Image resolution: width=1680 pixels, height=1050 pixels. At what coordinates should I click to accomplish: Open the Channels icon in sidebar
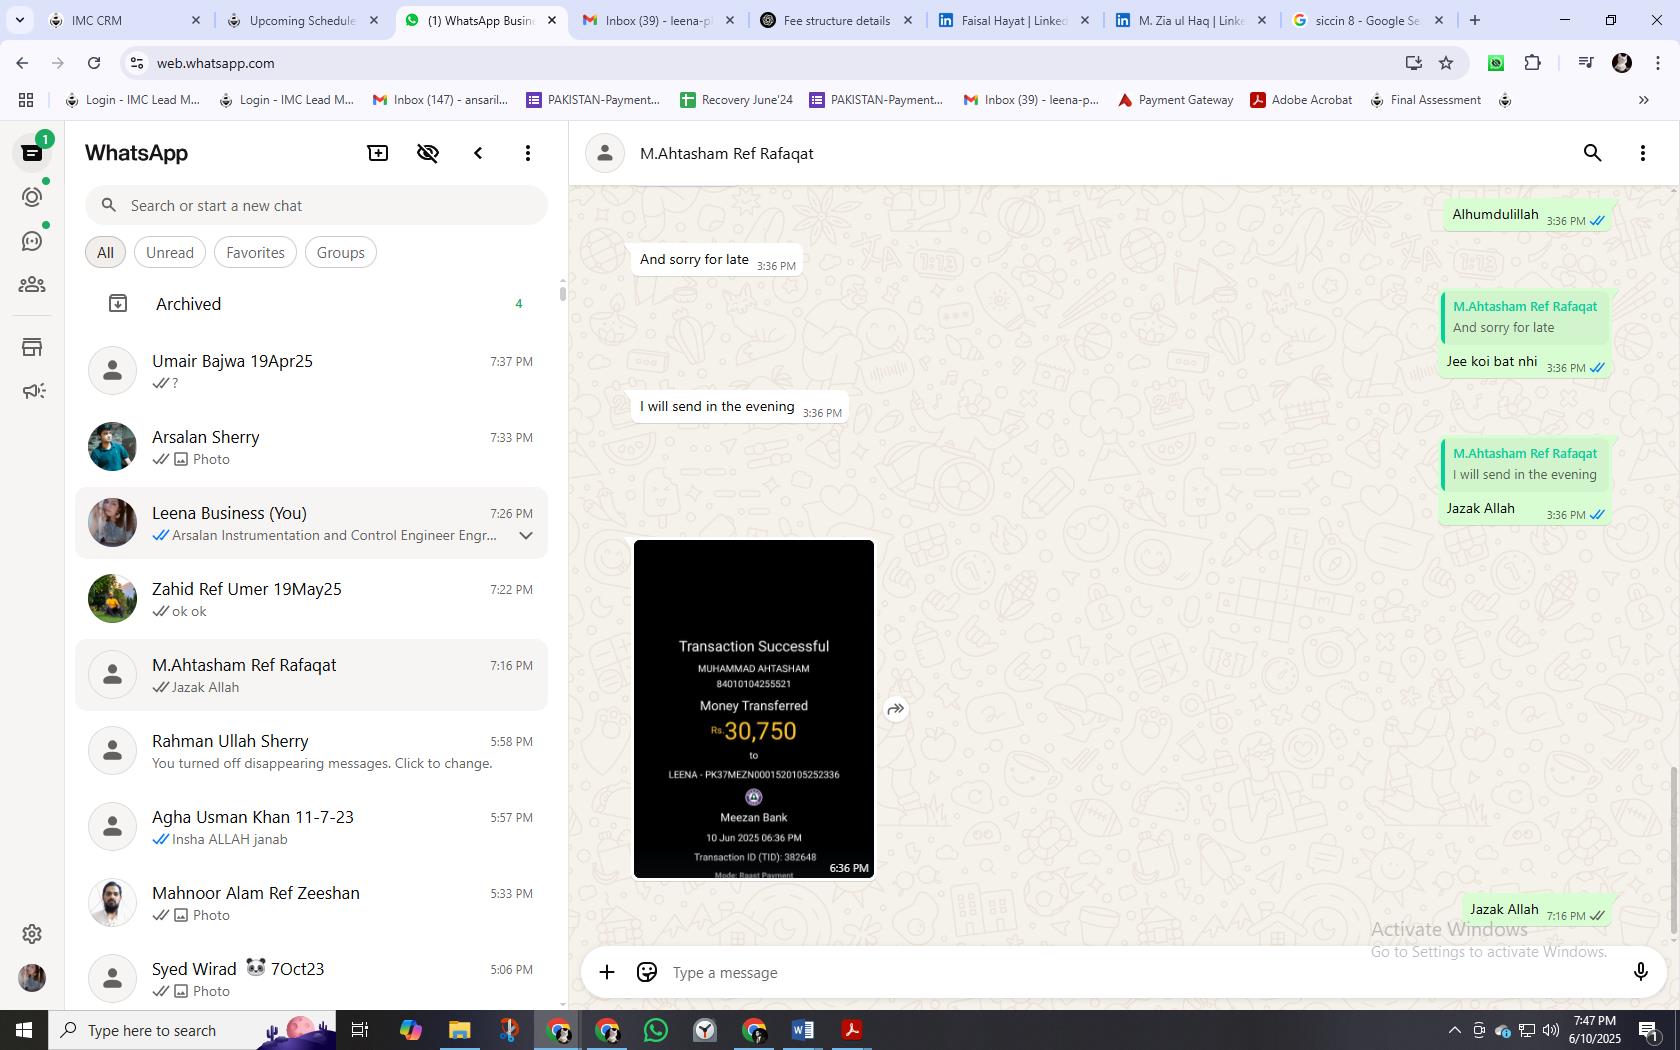[x=32, y=241]
